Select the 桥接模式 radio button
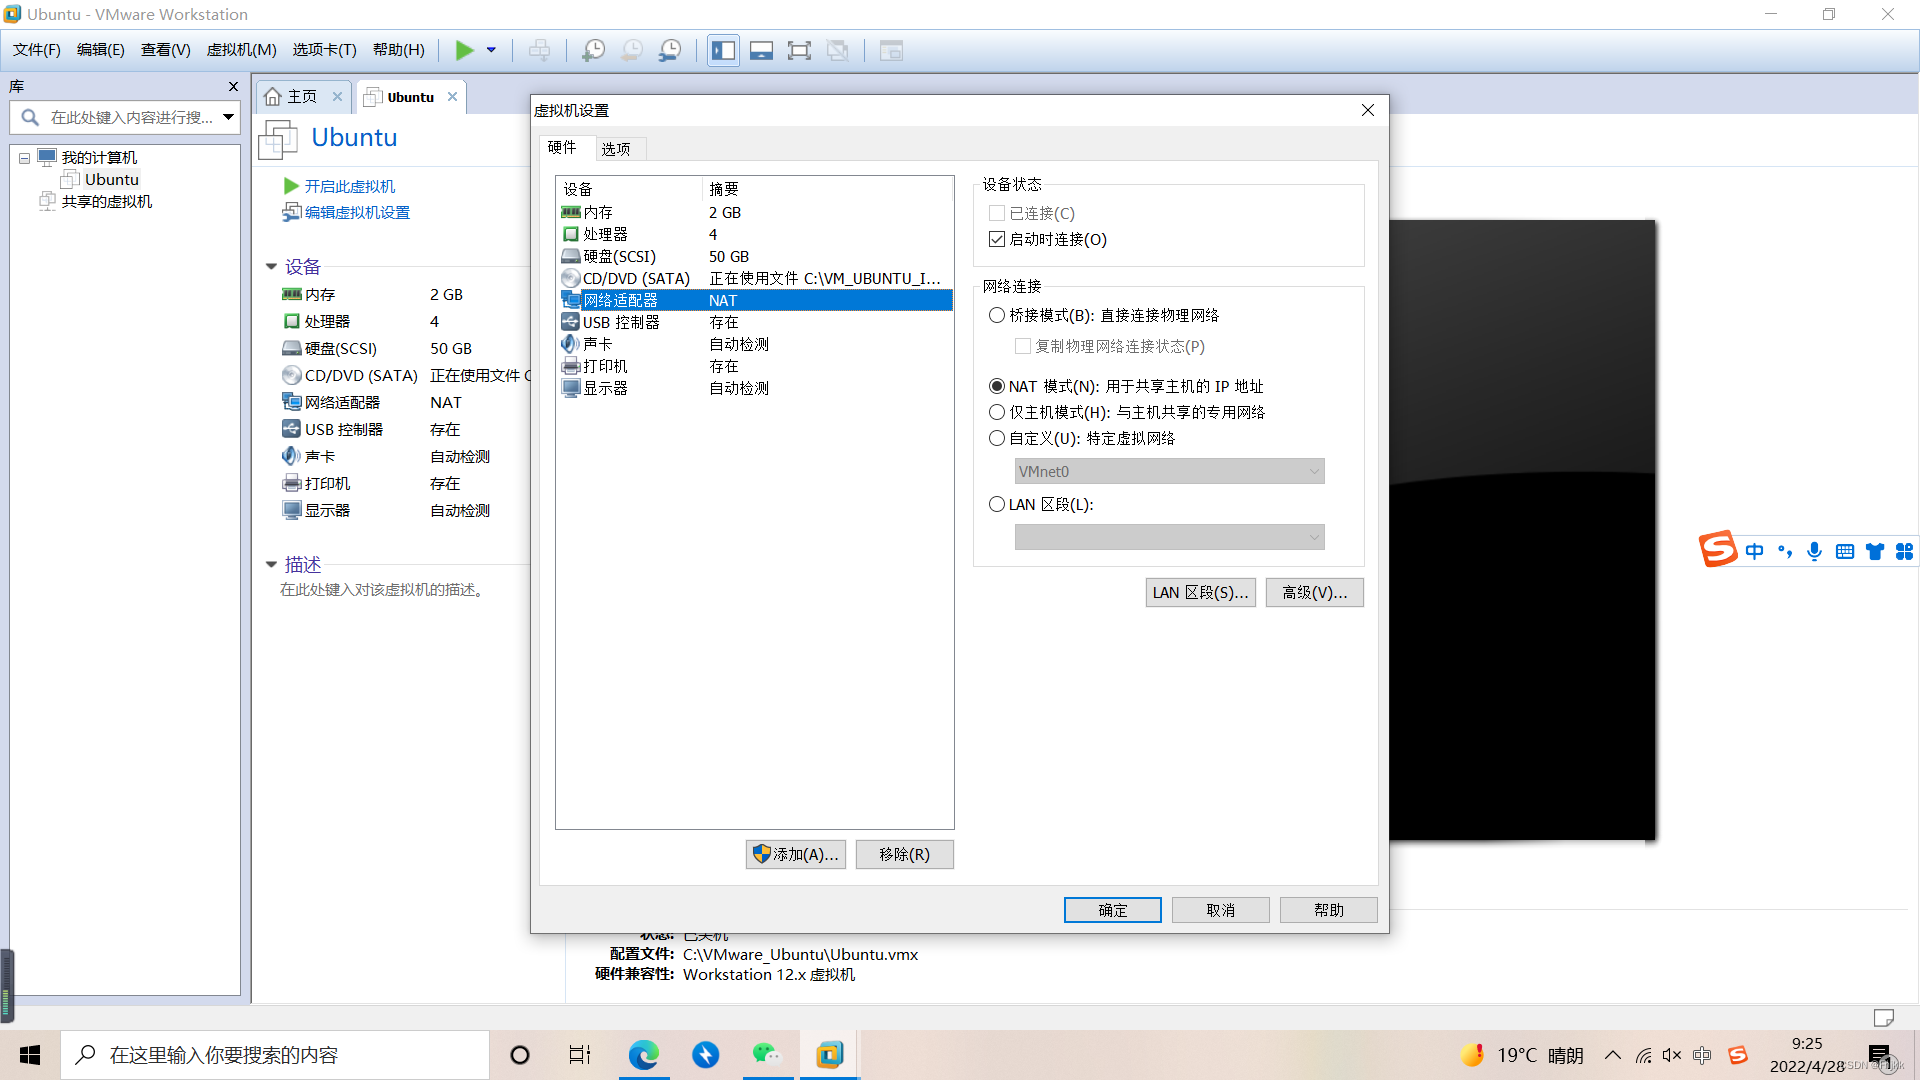This screenshot has width=1920, height=1080. [997, 315]
